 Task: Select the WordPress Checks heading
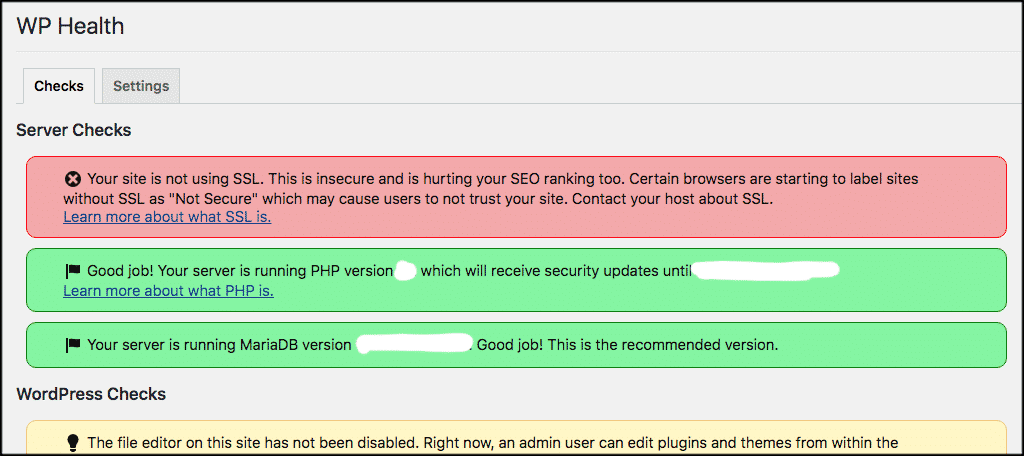(x=91, y=394)
